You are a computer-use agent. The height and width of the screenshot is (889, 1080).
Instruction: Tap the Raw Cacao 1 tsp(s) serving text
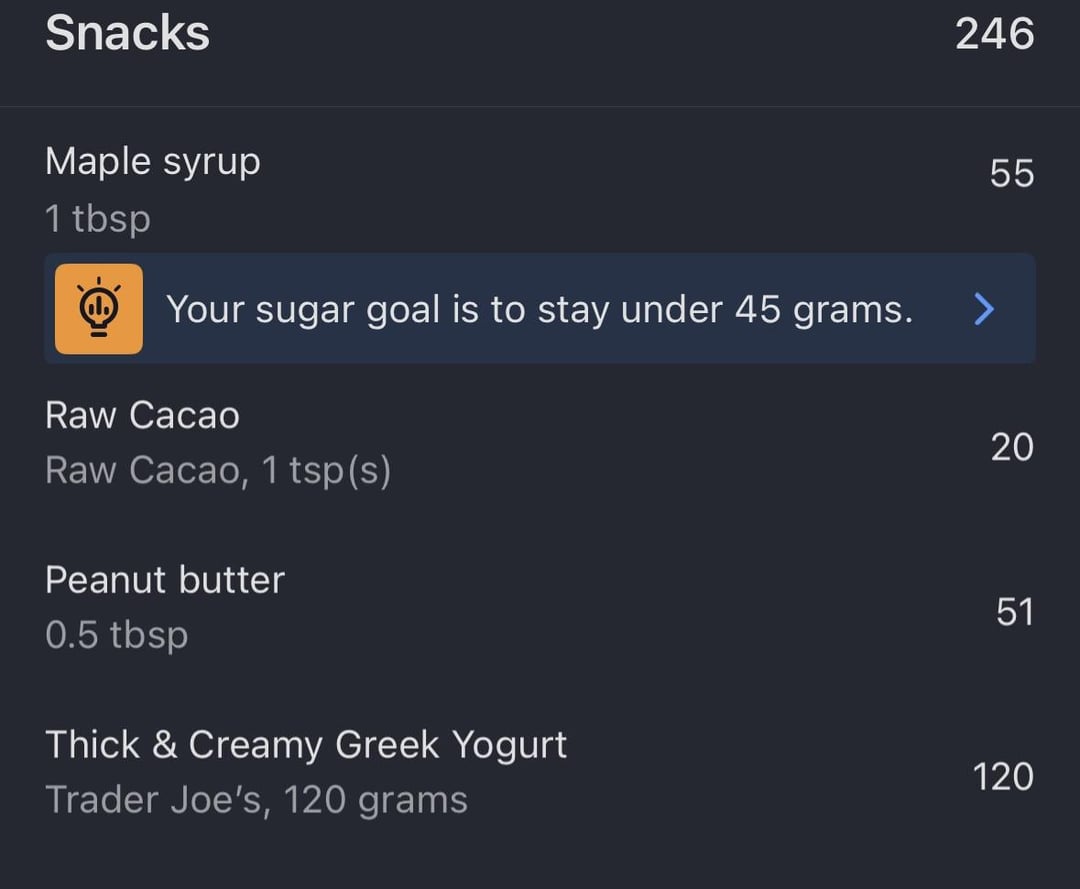218,470
